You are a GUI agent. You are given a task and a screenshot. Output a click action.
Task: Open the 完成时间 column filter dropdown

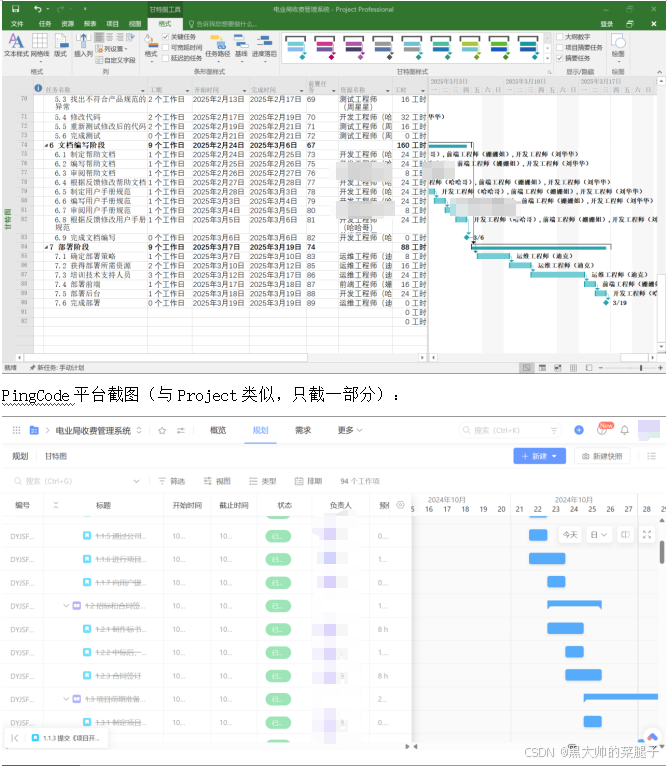[301, 91]
